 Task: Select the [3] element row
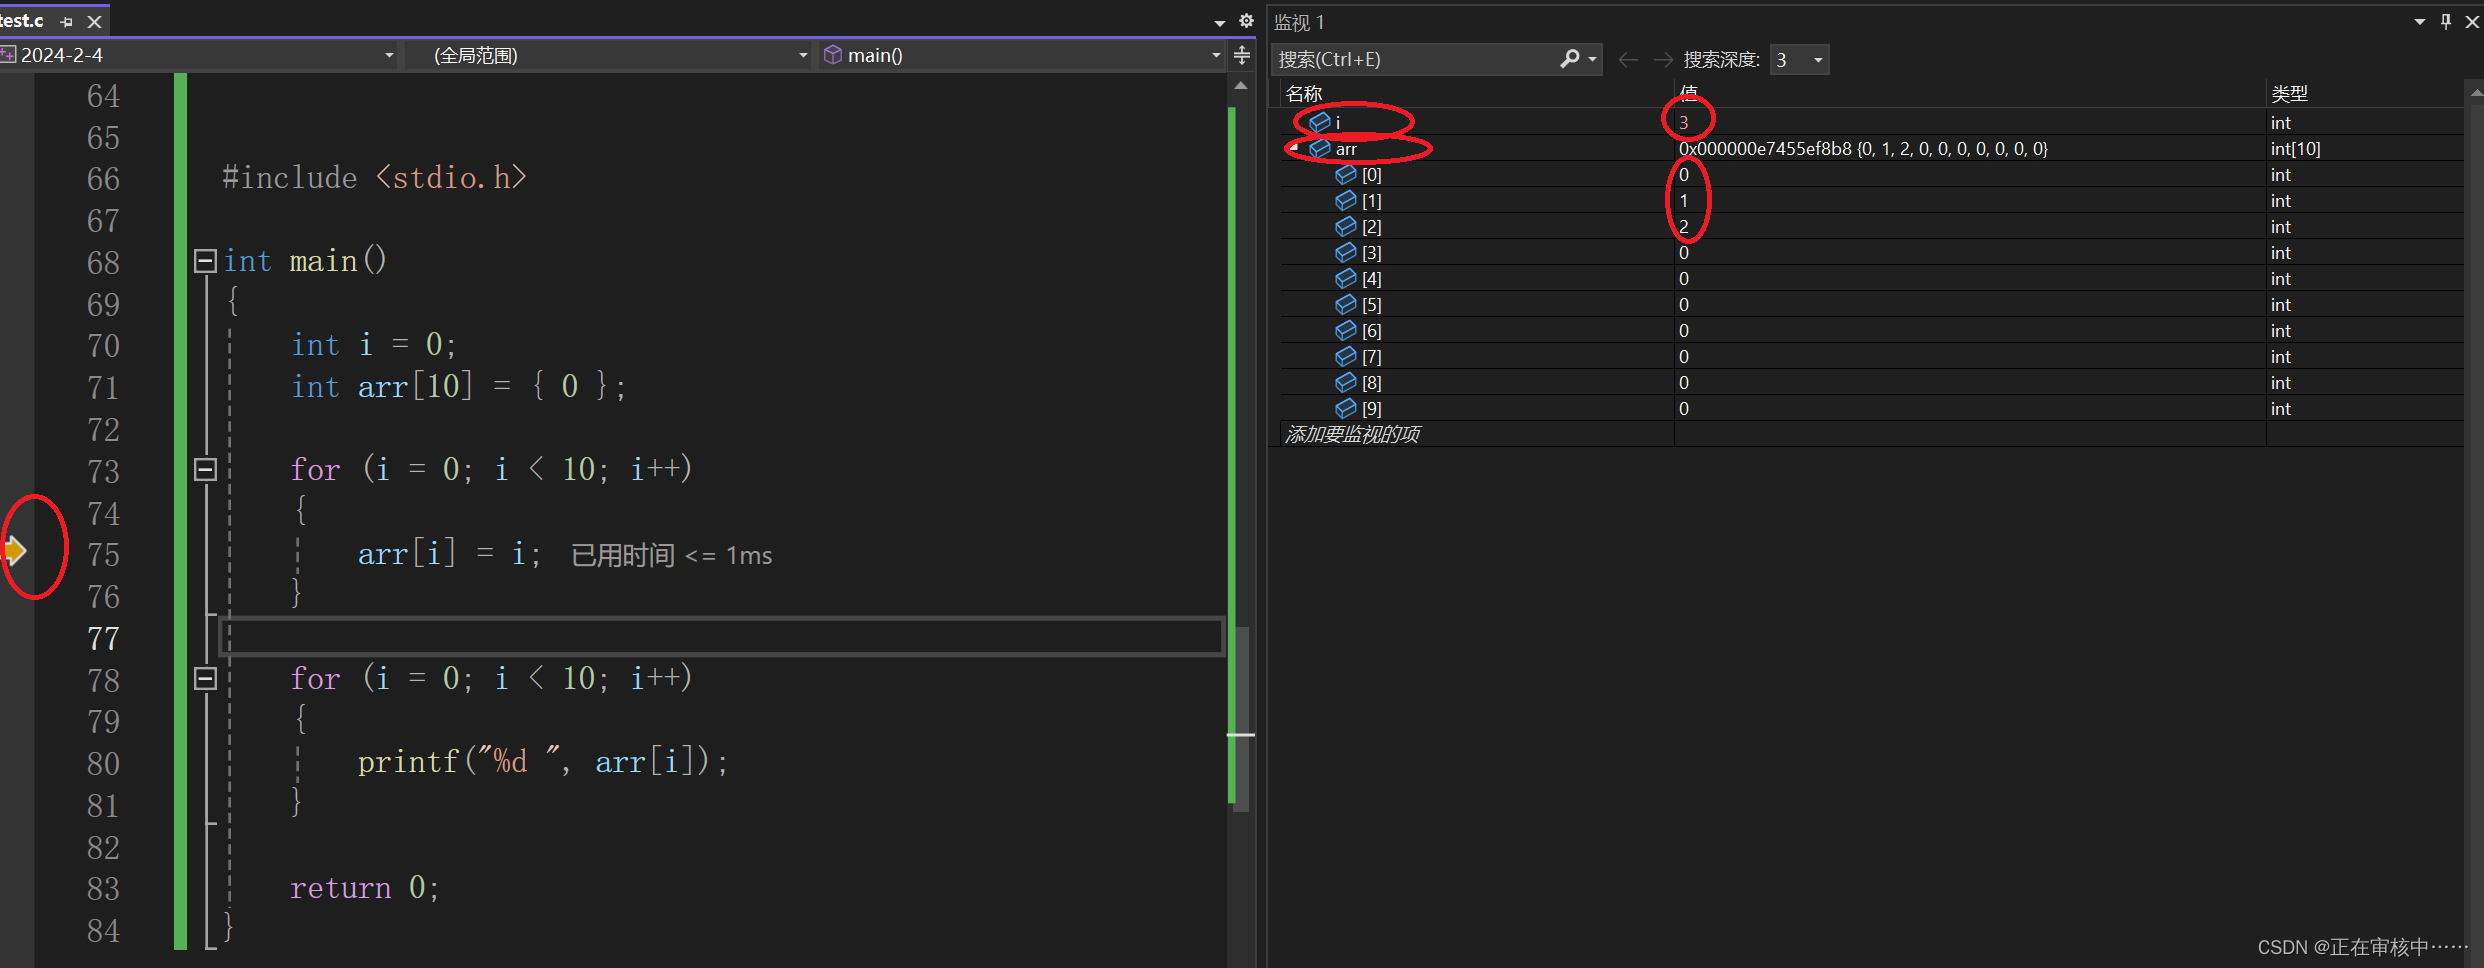(x=1872, y=252)
